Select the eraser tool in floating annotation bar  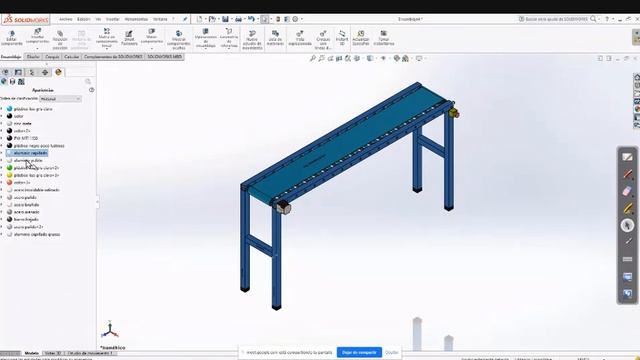coord(627,191)
